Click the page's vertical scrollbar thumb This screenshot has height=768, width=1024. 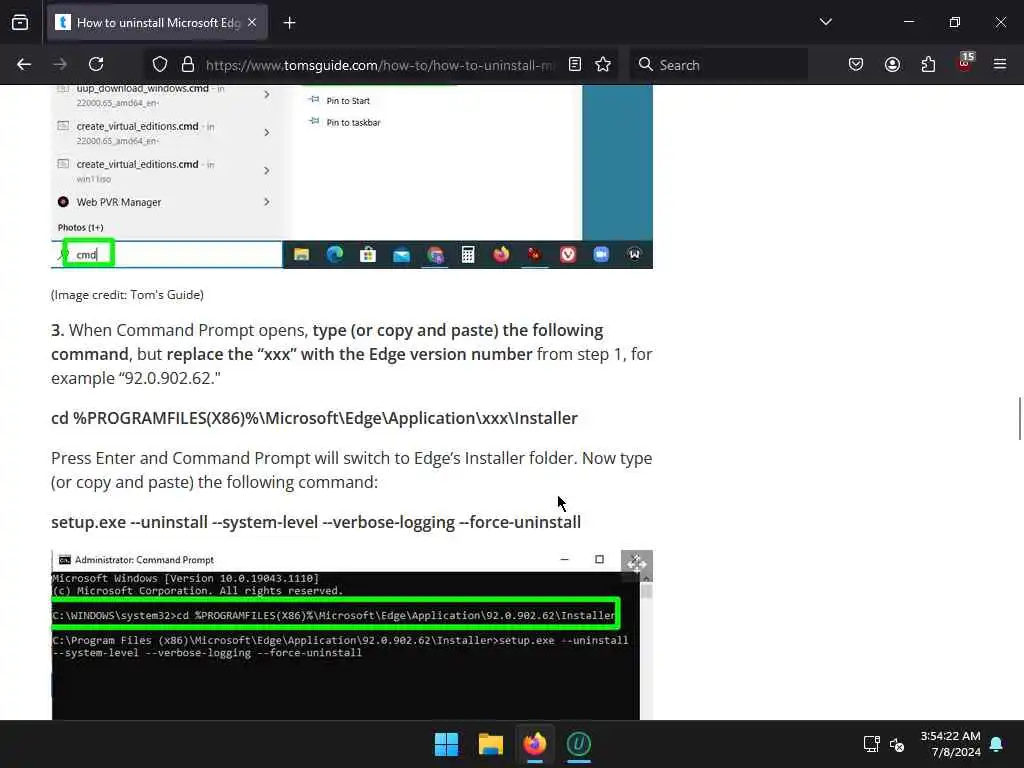1019,418
